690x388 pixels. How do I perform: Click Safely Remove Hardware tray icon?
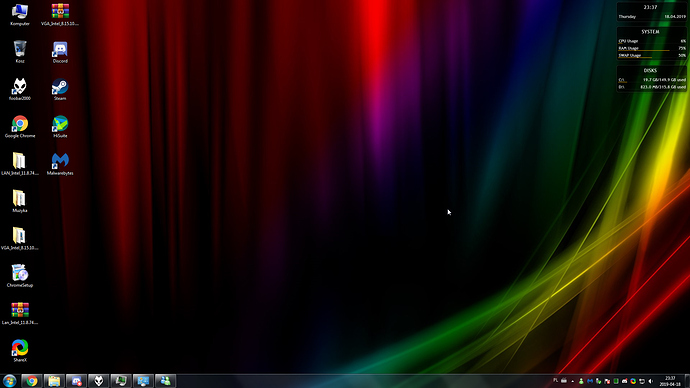(x=598, y=381)
